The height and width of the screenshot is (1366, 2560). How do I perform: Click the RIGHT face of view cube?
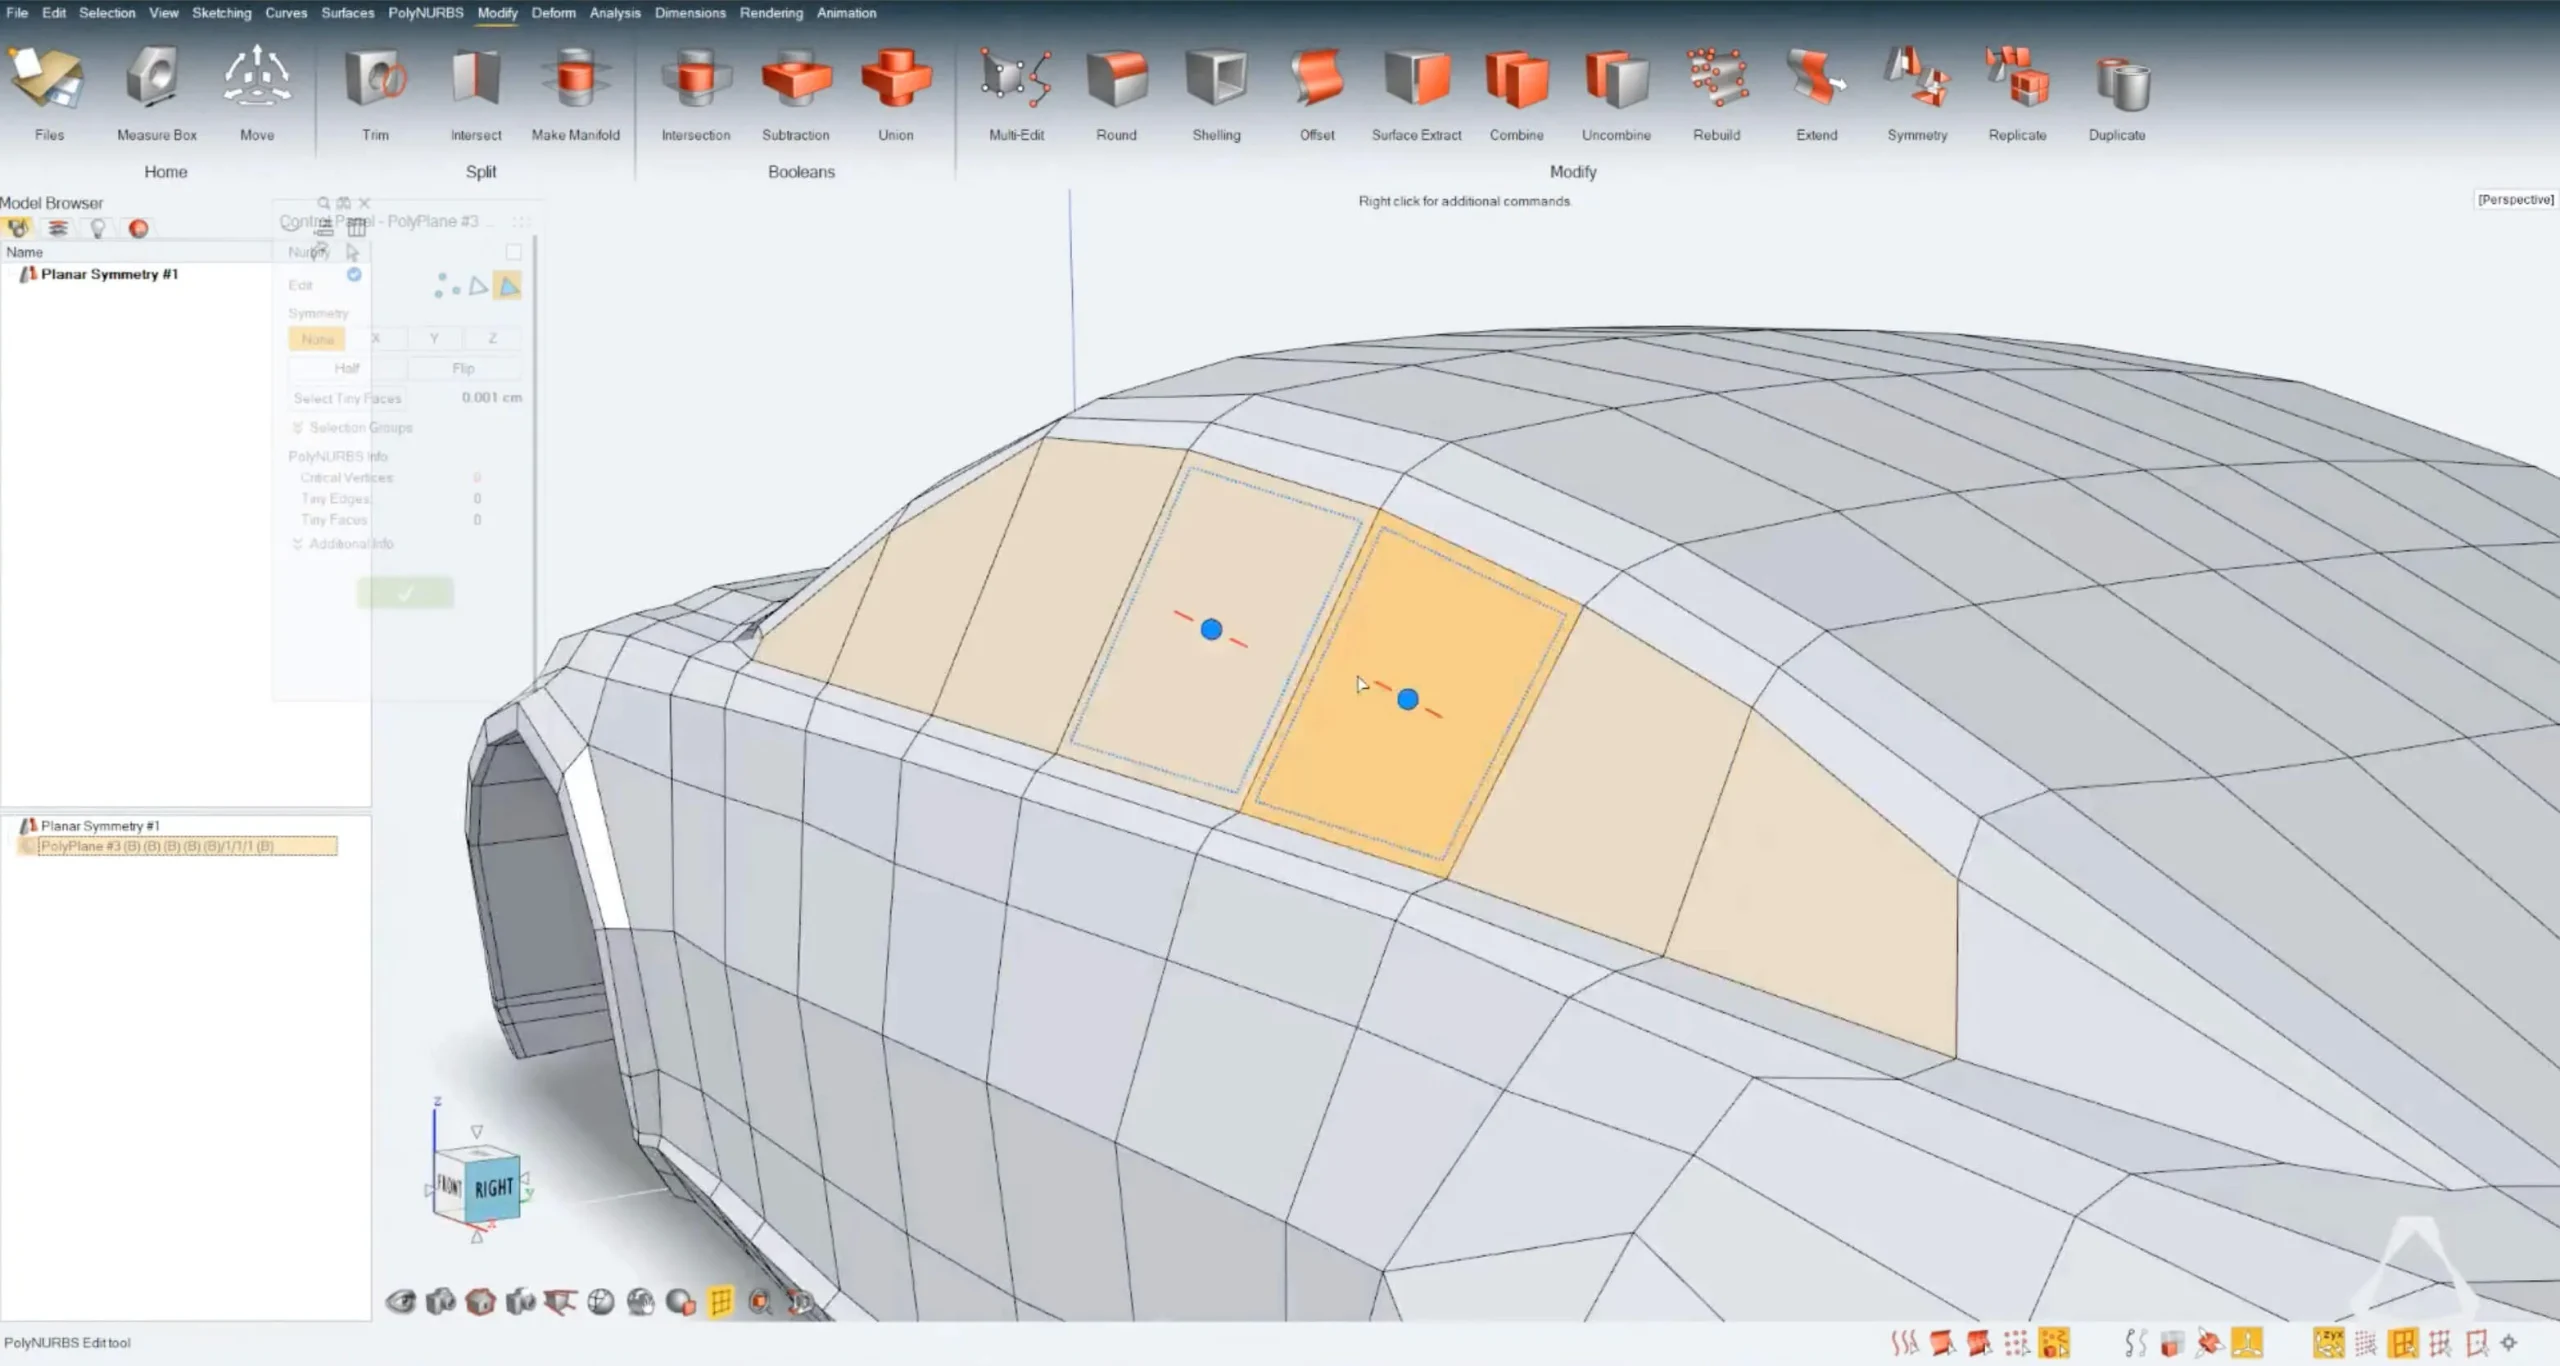[x=494, y=1188]
